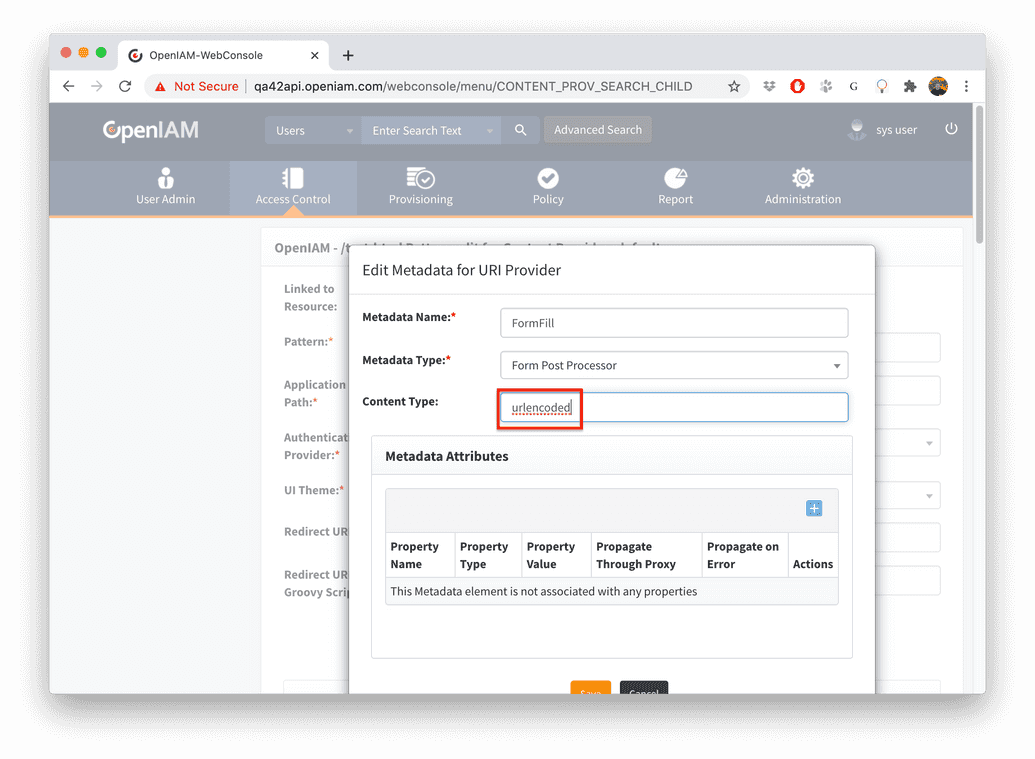Click the blue plus icon to add attribute
This screenshot has height=759, width=1035.
[814, 509]
